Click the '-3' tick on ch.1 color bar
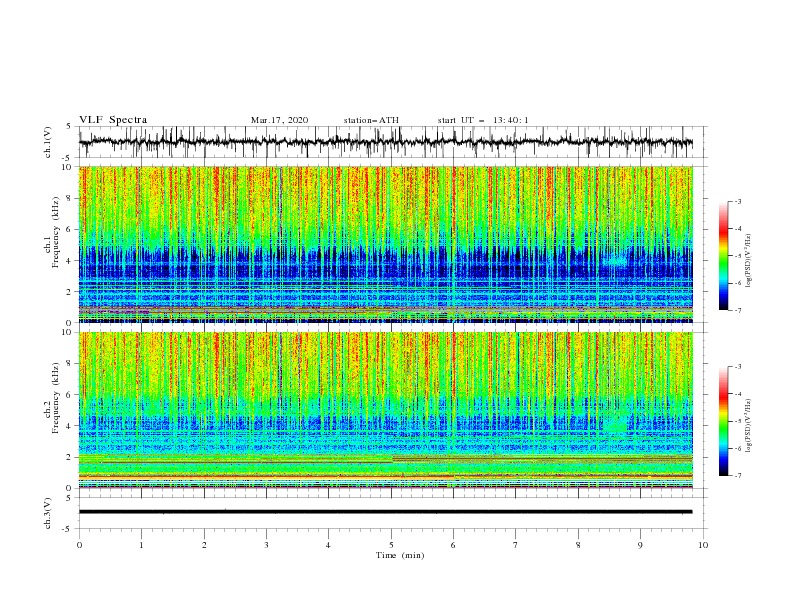The width and height of the screenshot is (792, 612). (x=737, y=201)
